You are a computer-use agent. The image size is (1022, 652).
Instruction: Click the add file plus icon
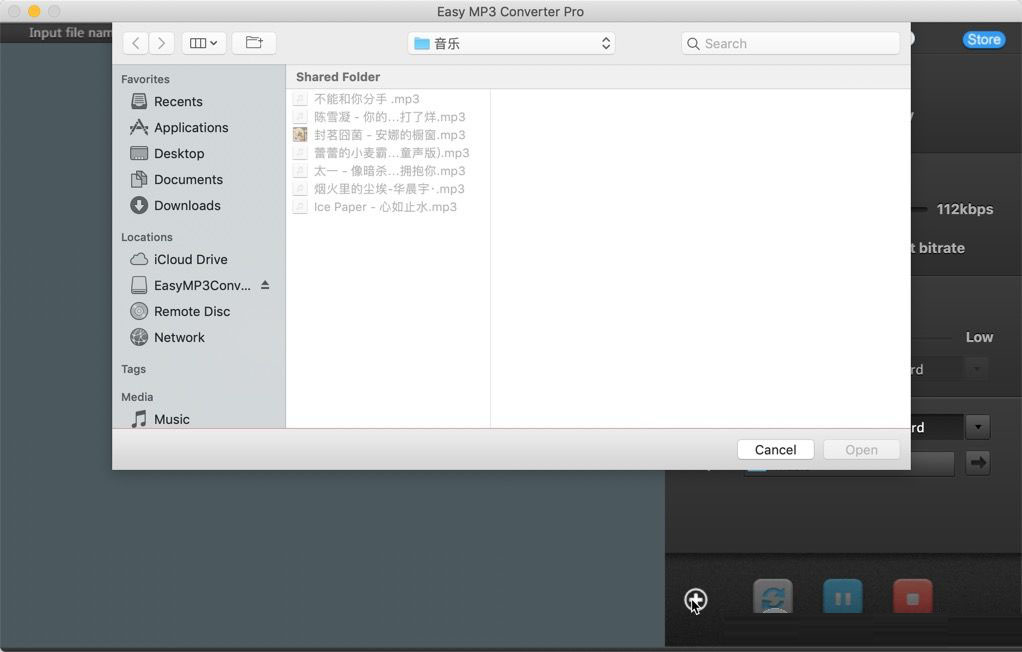[695, 599]
